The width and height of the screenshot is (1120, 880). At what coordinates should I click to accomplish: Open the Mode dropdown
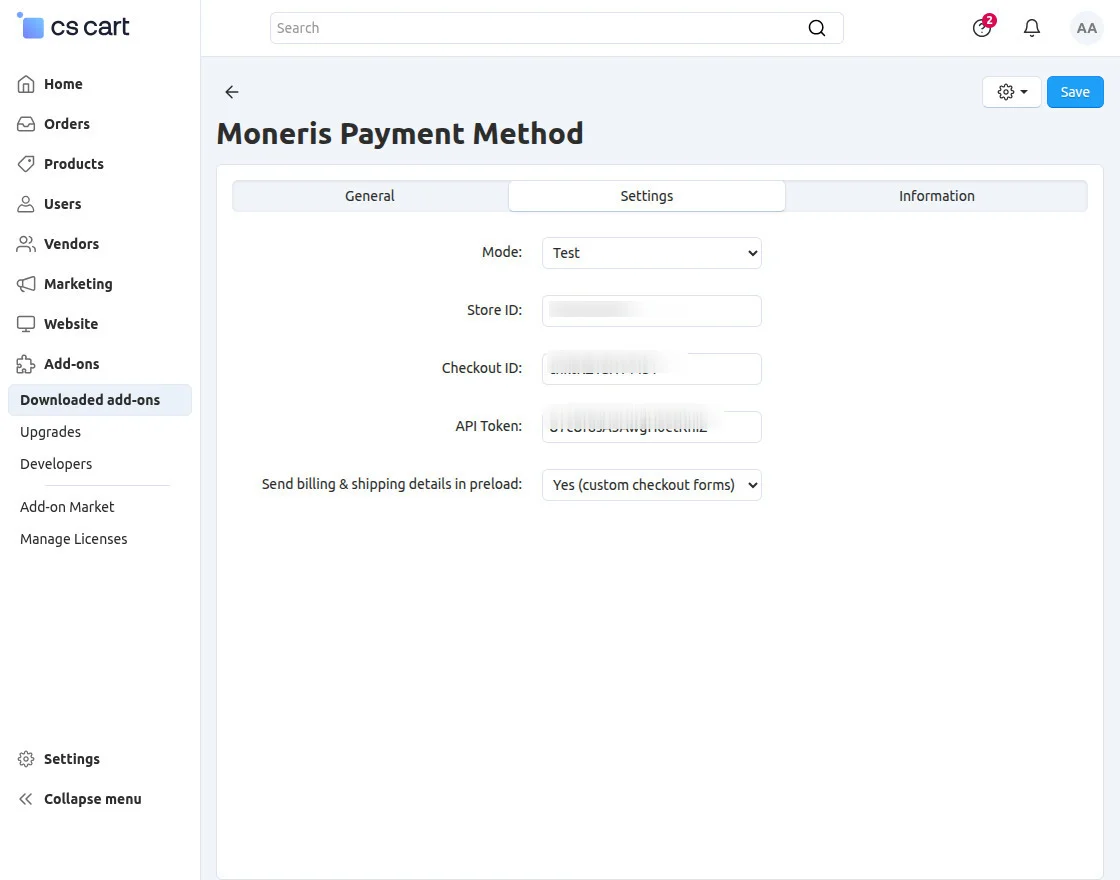coord(651,253)
